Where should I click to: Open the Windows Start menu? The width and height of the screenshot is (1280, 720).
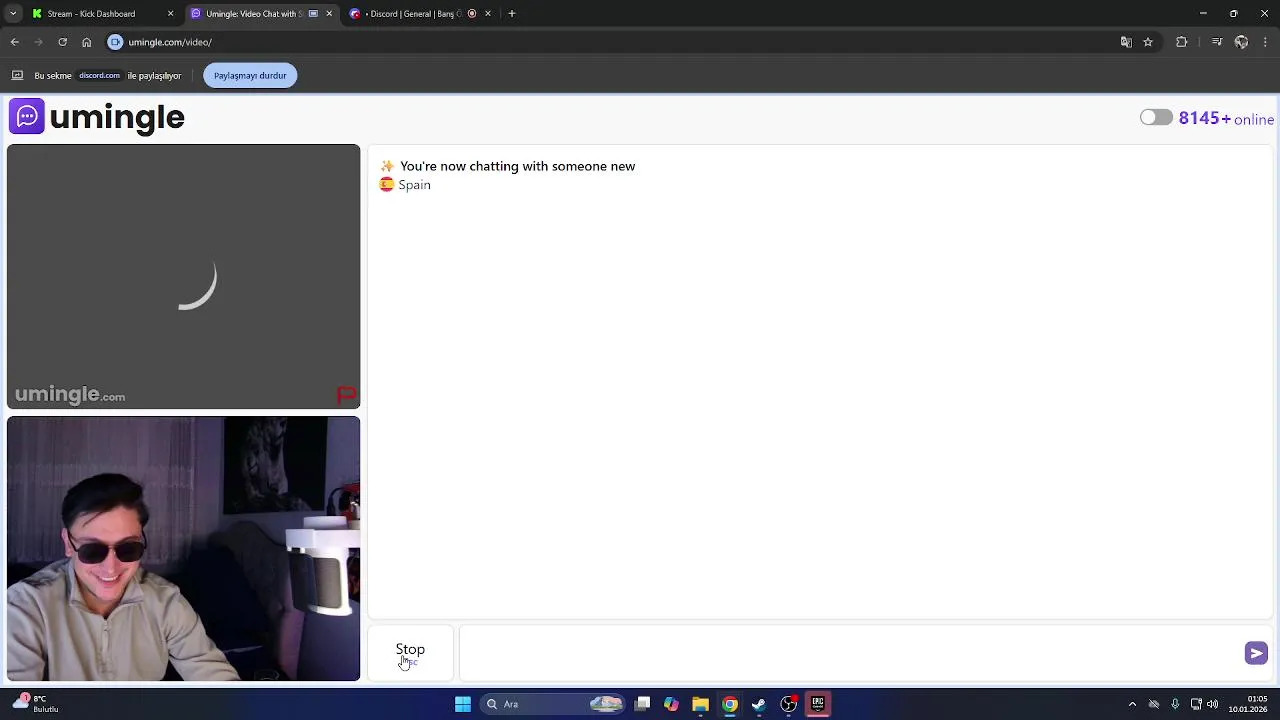pyautogui.click(x=463, y=704)
